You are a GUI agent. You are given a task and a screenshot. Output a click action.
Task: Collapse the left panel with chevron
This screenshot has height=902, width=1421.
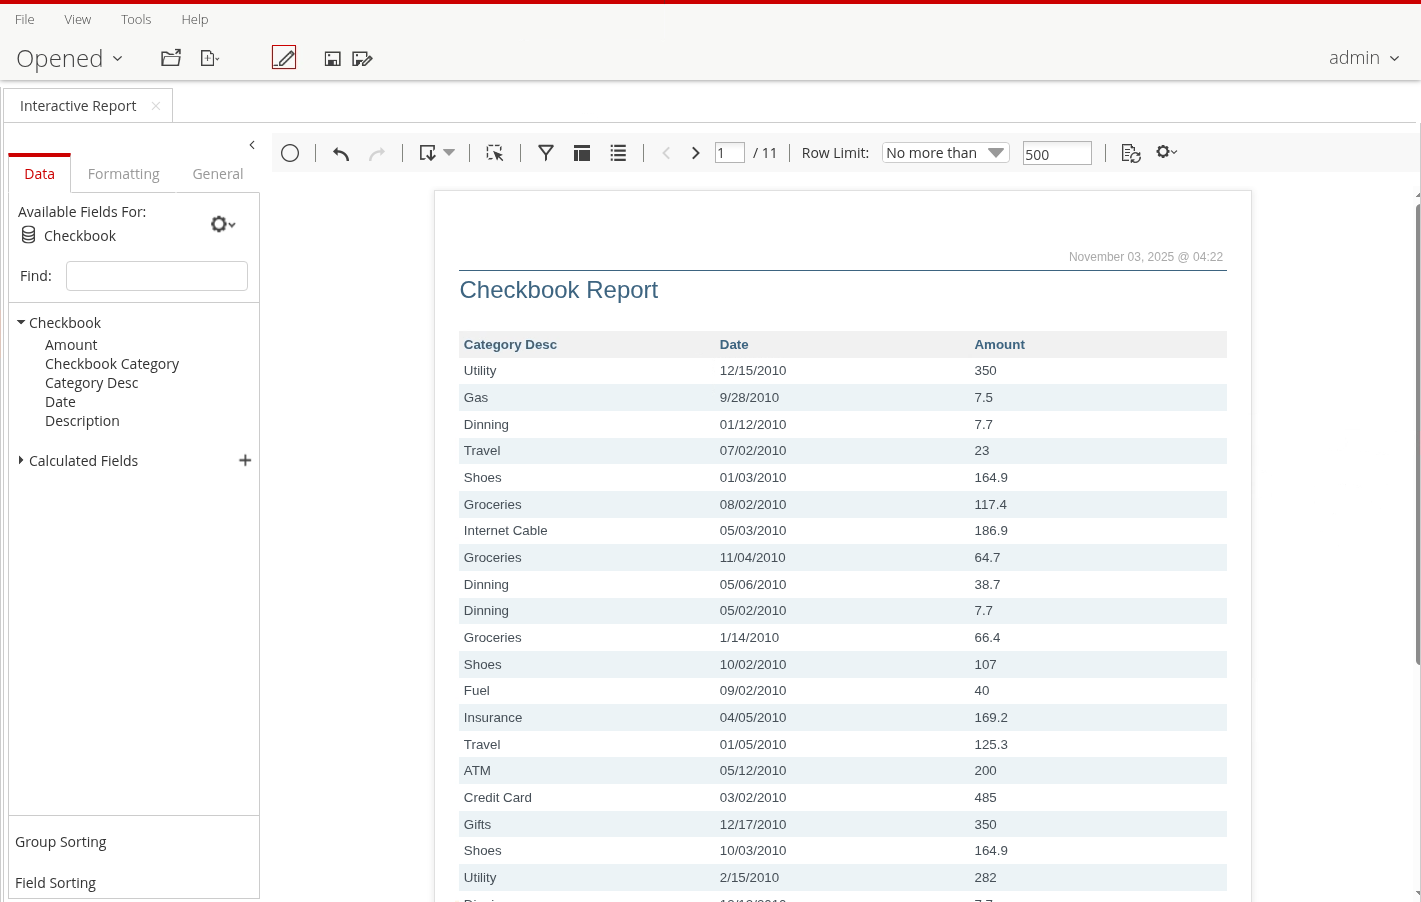pos(252,145)
